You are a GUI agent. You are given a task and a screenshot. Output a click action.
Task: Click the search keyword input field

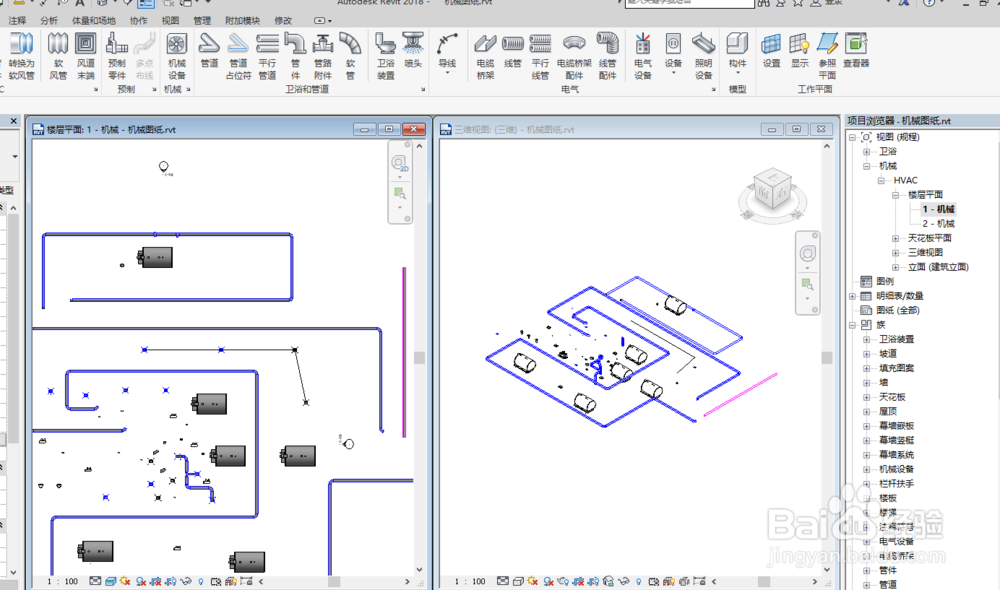coord(689,3)
